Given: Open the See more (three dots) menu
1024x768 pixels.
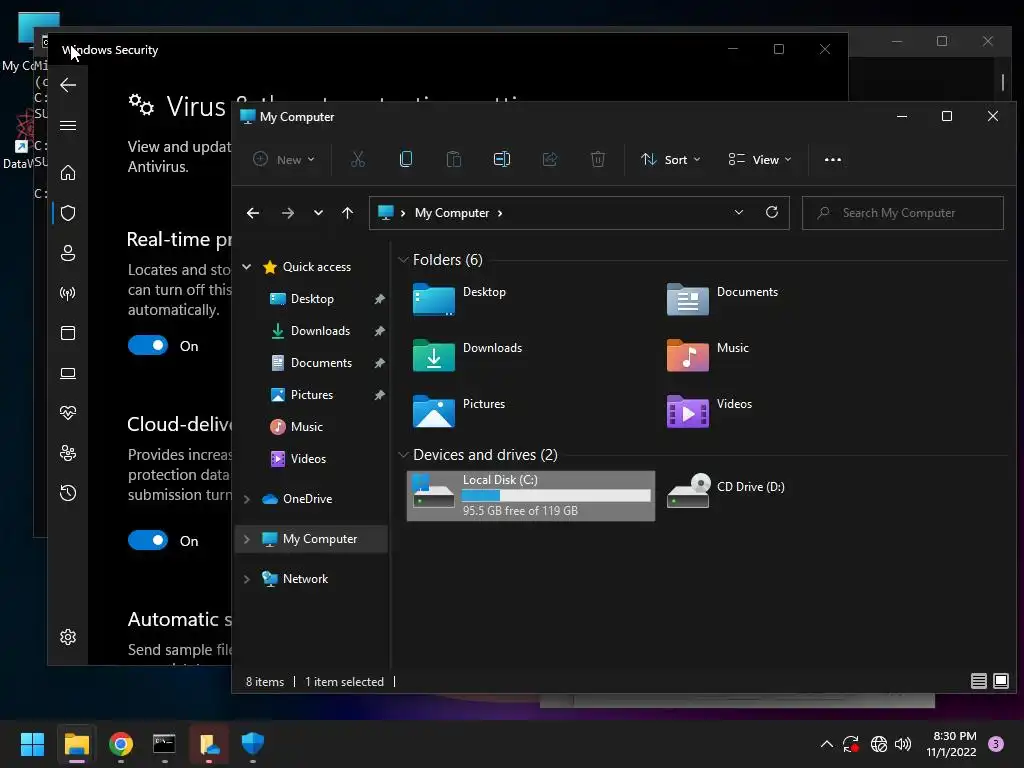Looking at the screenshot, I should click(x=833, y=159).
